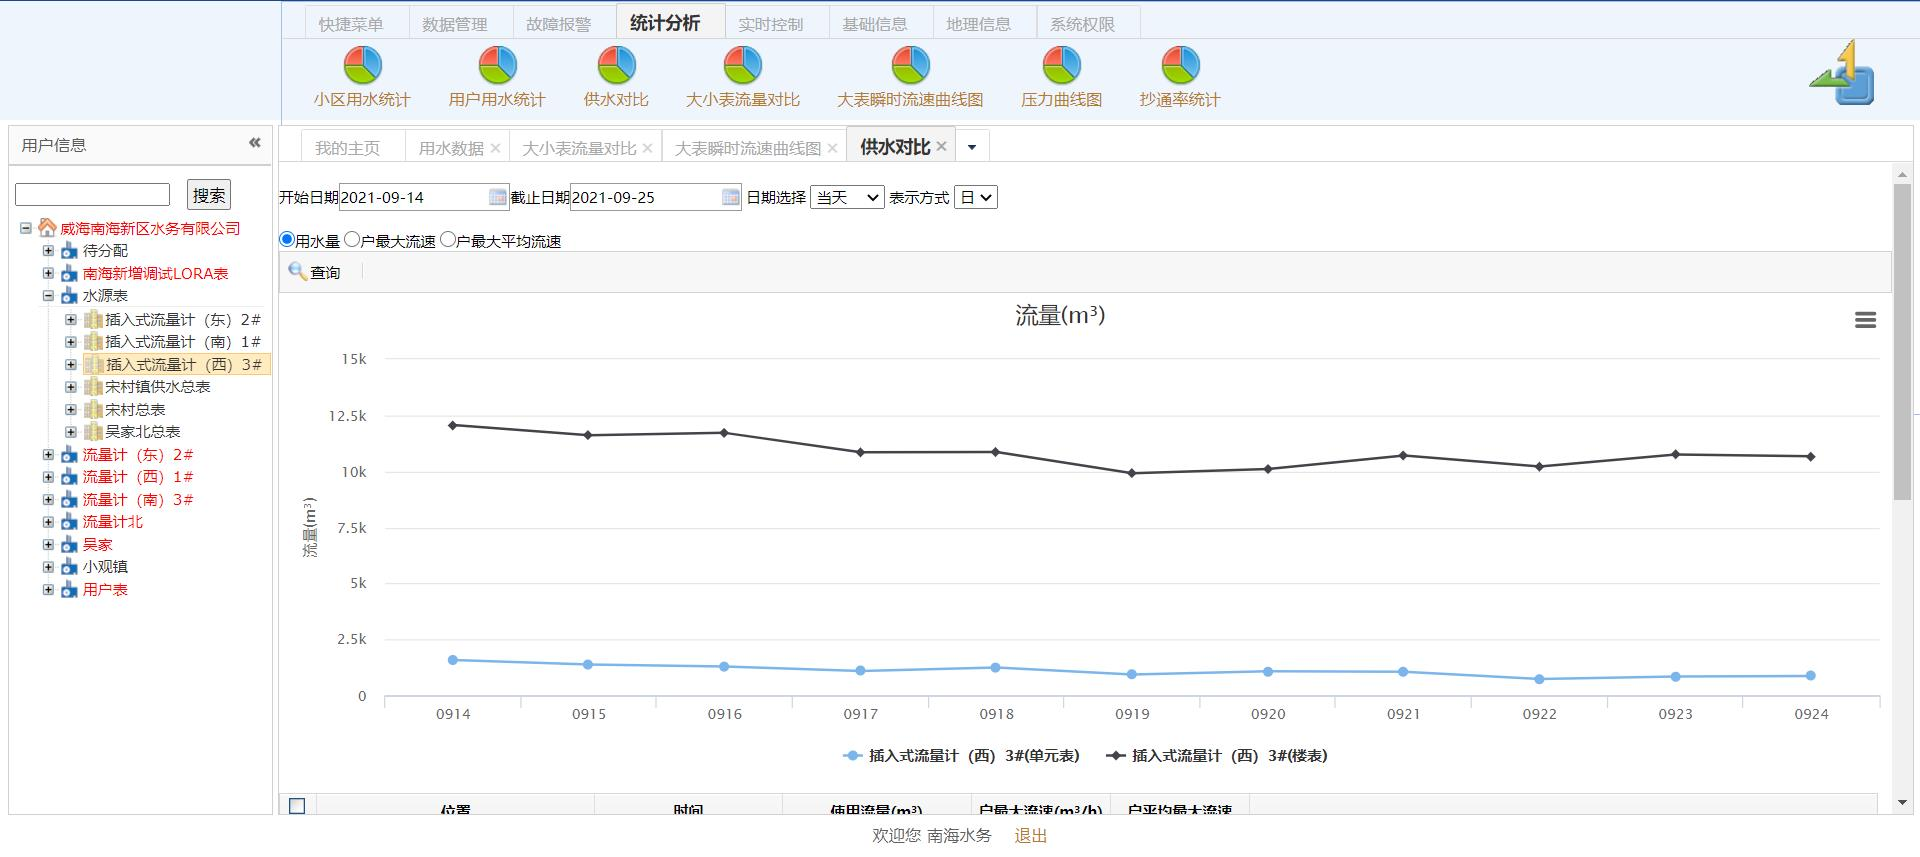
Task: Select the 户最大流速 radio button
Action: point(352,240)
